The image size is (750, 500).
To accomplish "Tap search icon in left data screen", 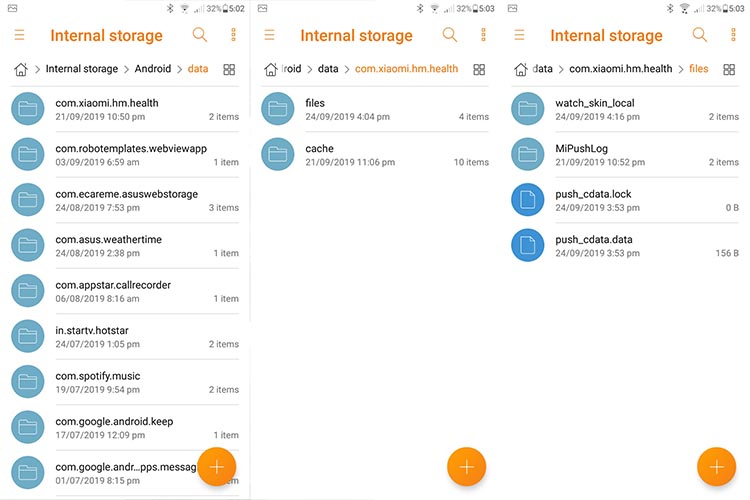I will pyautogui.click(x=199, y=34).
